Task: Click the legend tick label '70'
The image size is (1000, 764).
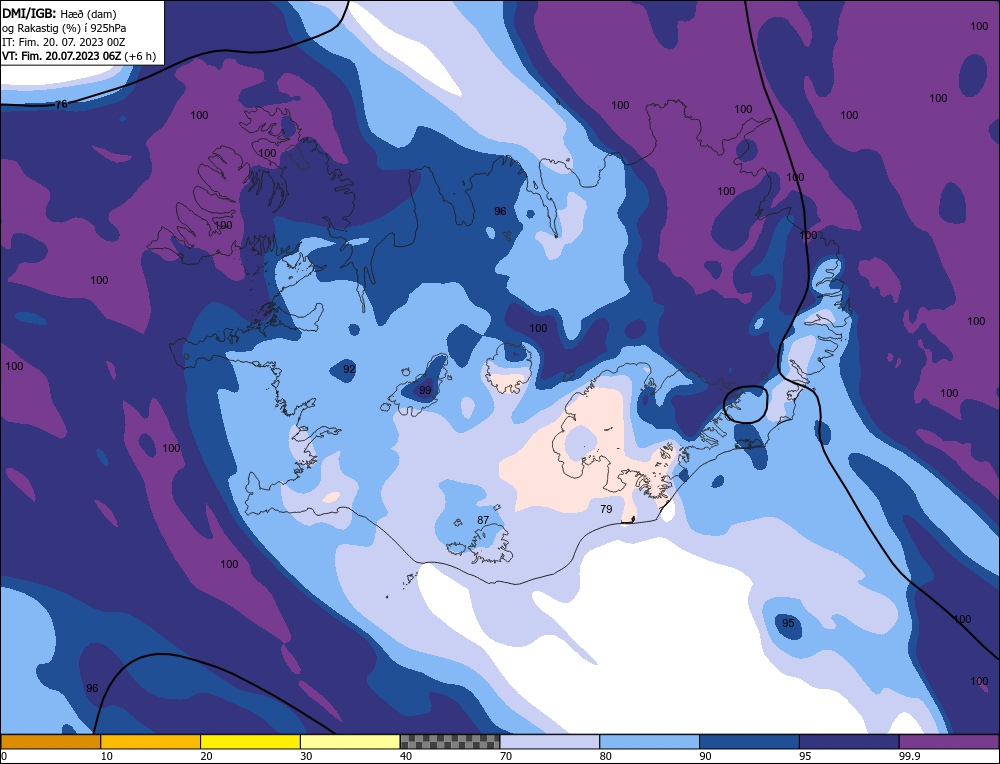Action: [506, 756]
